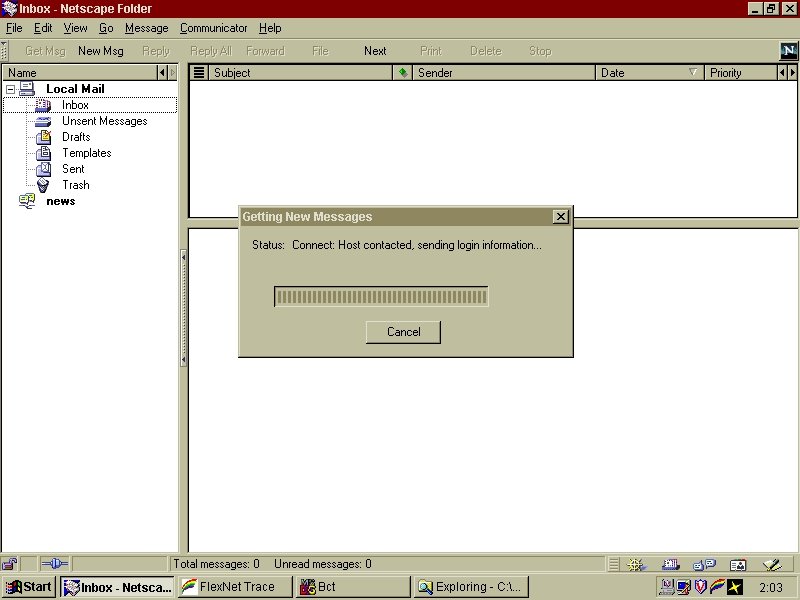Open the Message menu
This screenshot has height=600, width=800.
click(x=146, y=28)
